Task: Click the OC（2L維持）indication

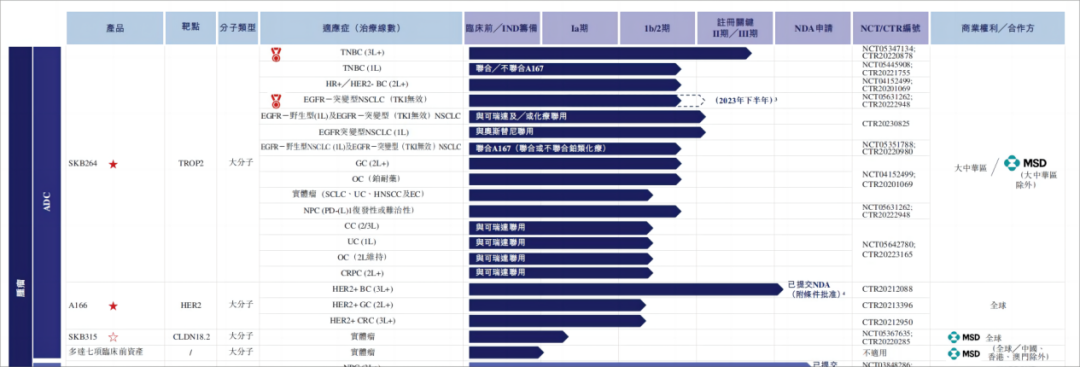Action: coord(361,258)
